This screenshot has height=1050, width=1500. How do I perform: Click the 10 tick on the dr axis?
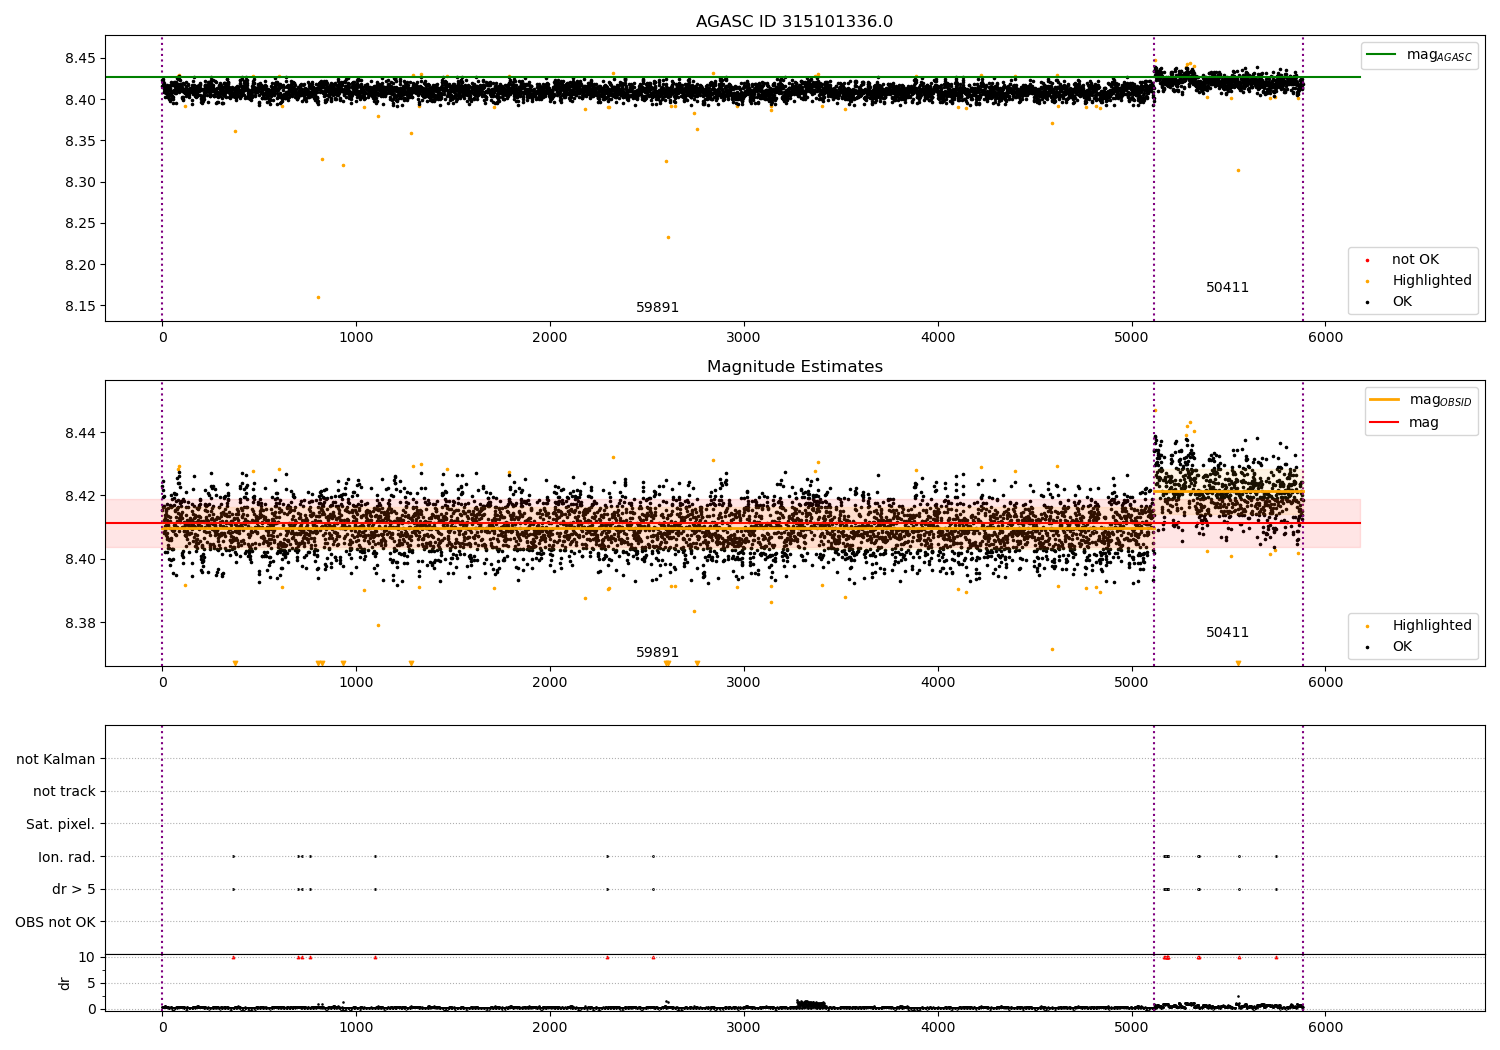click(x=87, y=958)
